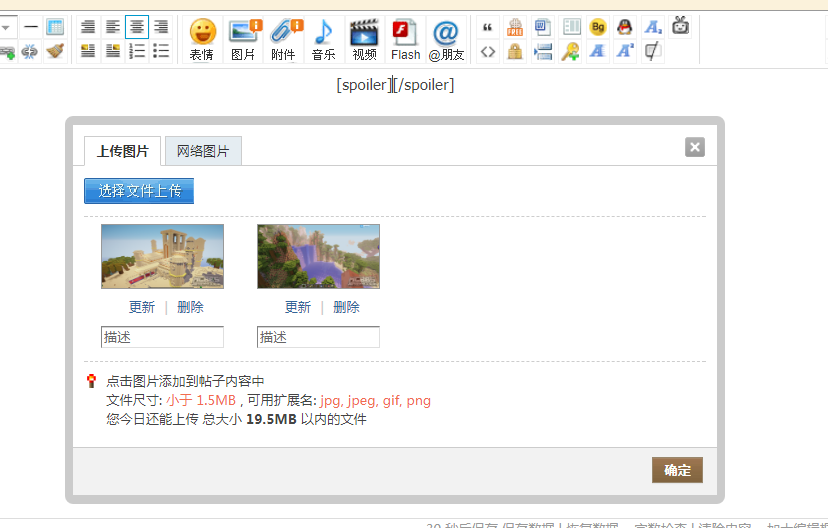Apply subscript text A2 icon

653,26
